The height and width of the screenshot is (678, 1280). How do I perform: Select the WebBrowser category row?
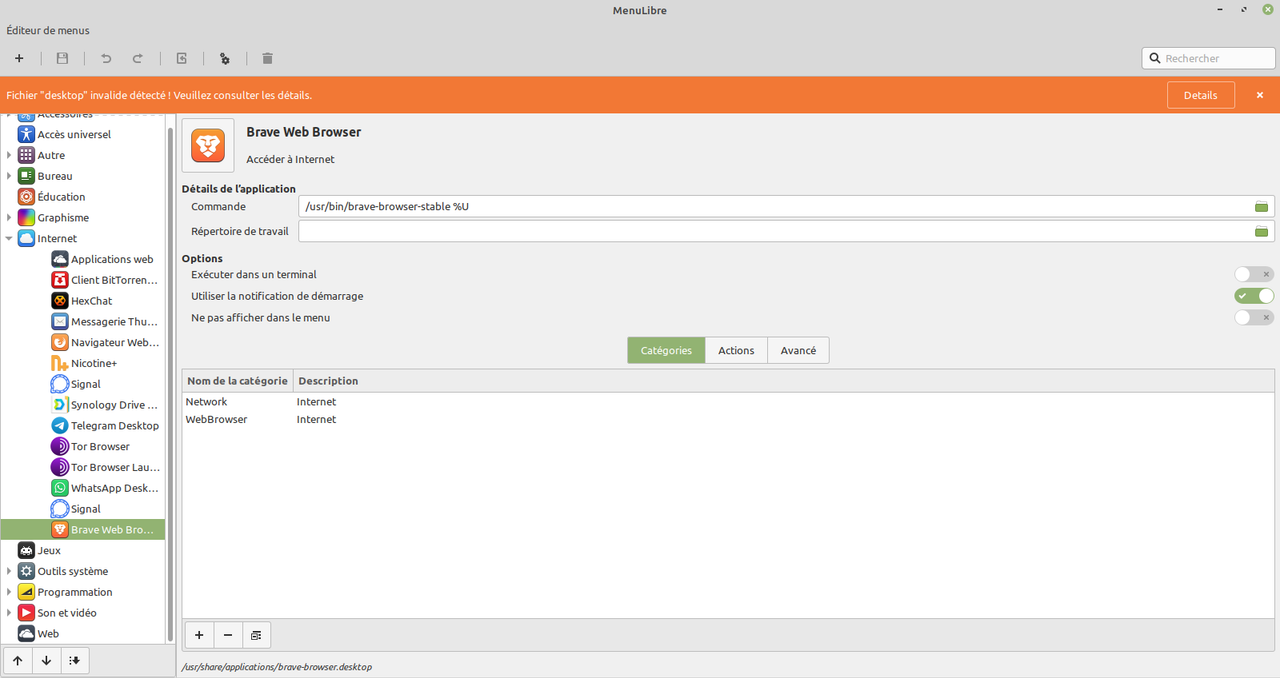pyautogui.click(x=728, y=420)
